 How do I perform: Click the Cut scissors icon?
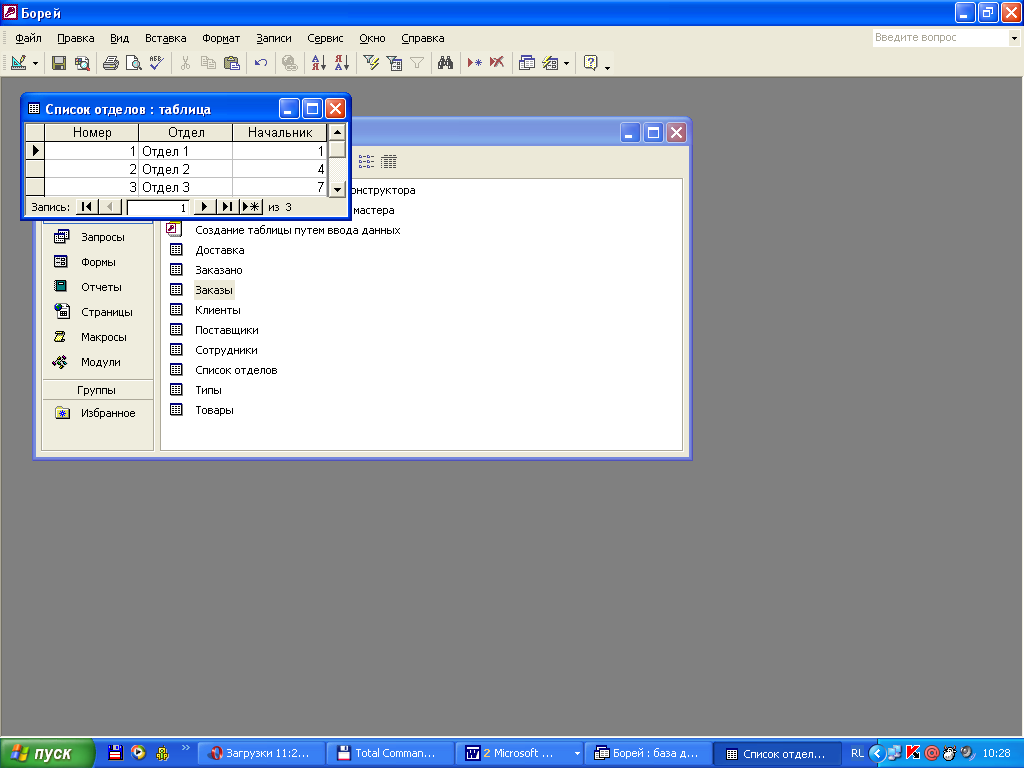pyautogui.click(x=185, y=63)
